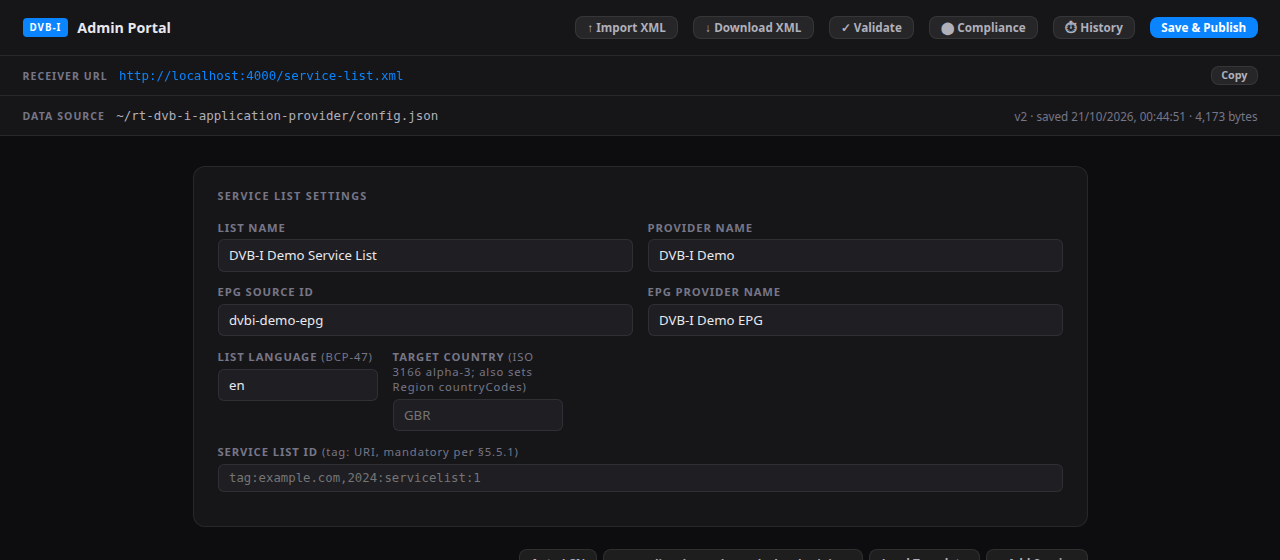Focus the EPG Source ID field
This screenshot has width=1280, height=560.
pyautogui.click(x=425, y=320)
